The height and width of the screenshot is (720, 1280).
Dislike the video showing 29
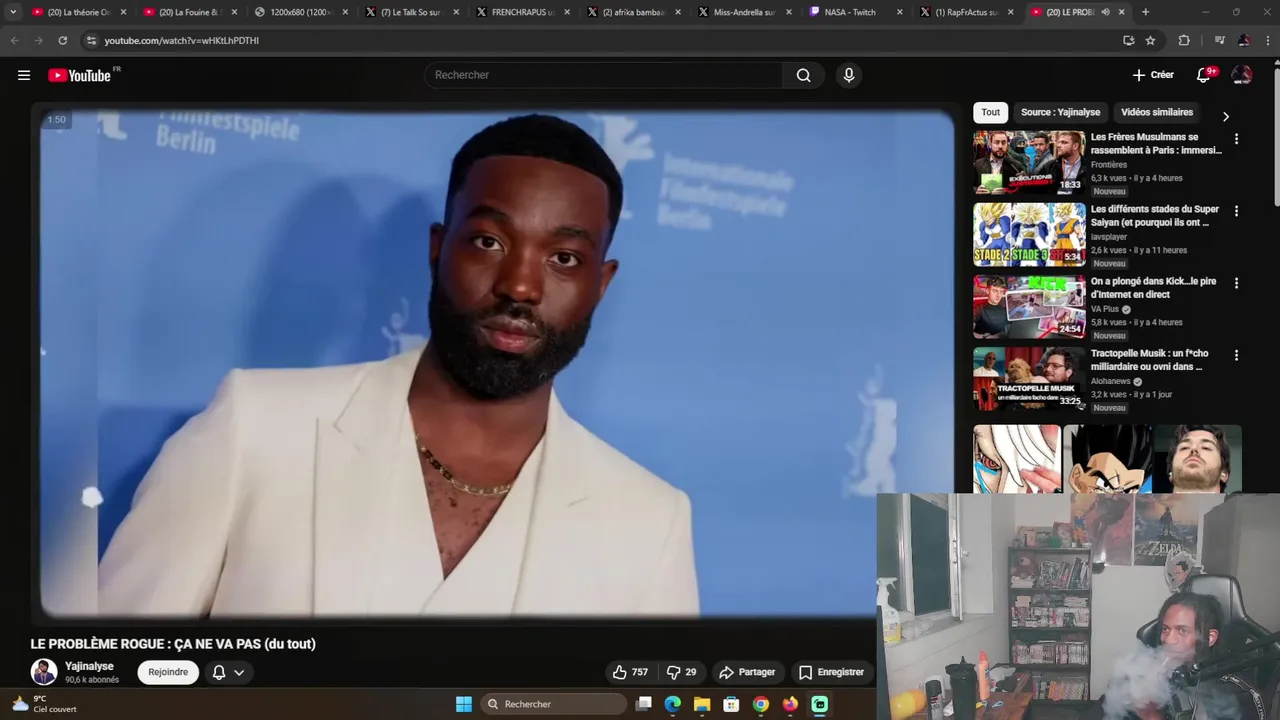pos(681,672)
